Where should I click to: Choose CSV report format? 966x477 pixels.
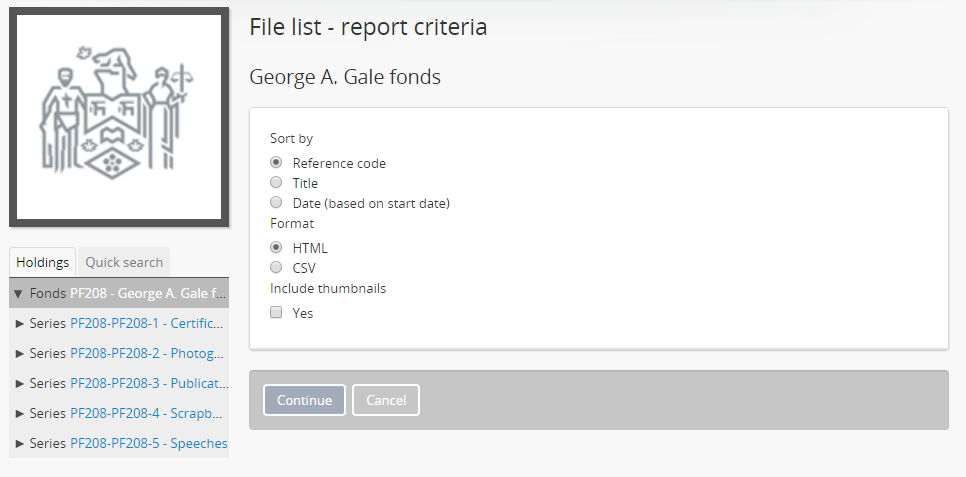(276, 268)
